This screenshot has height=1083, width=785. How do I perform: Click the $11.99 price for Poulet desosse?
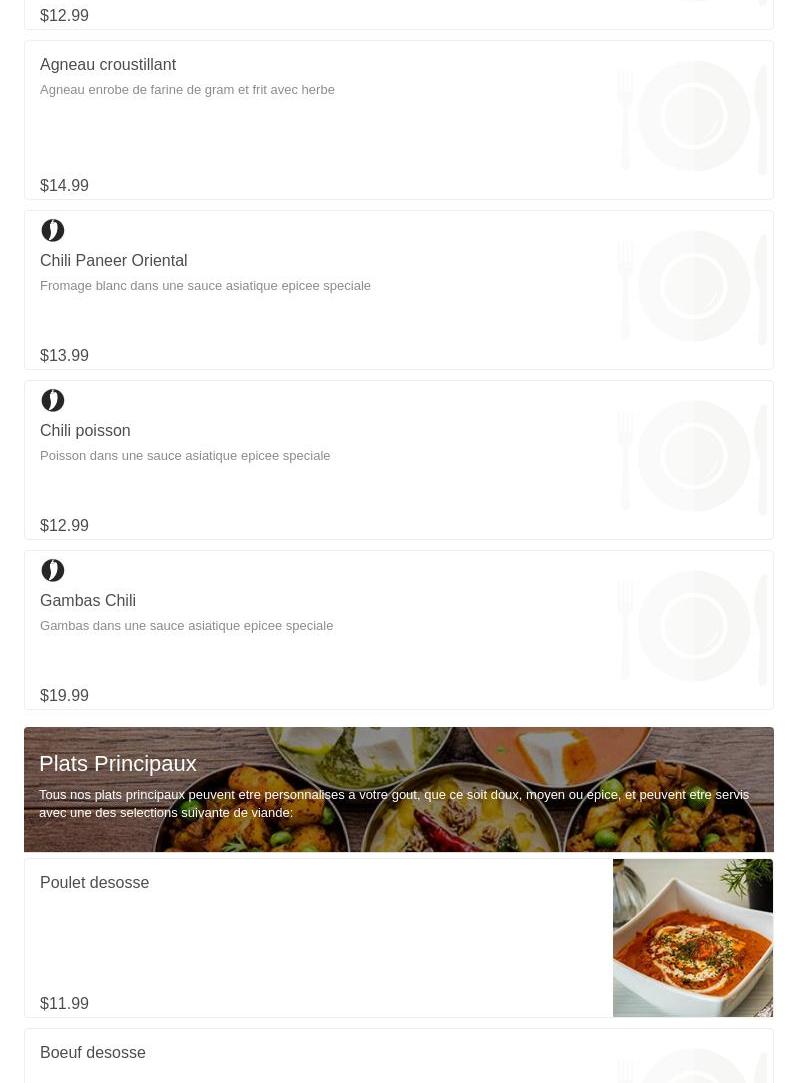point(64,1003)
